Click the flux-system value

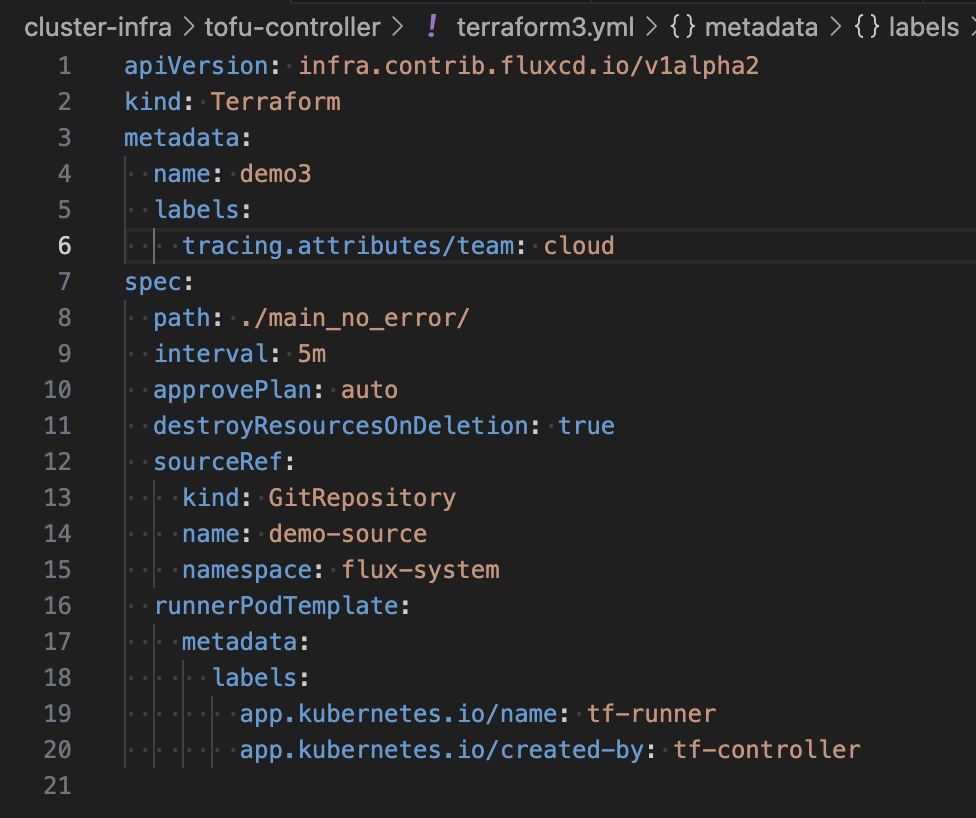tap(420, 570)
